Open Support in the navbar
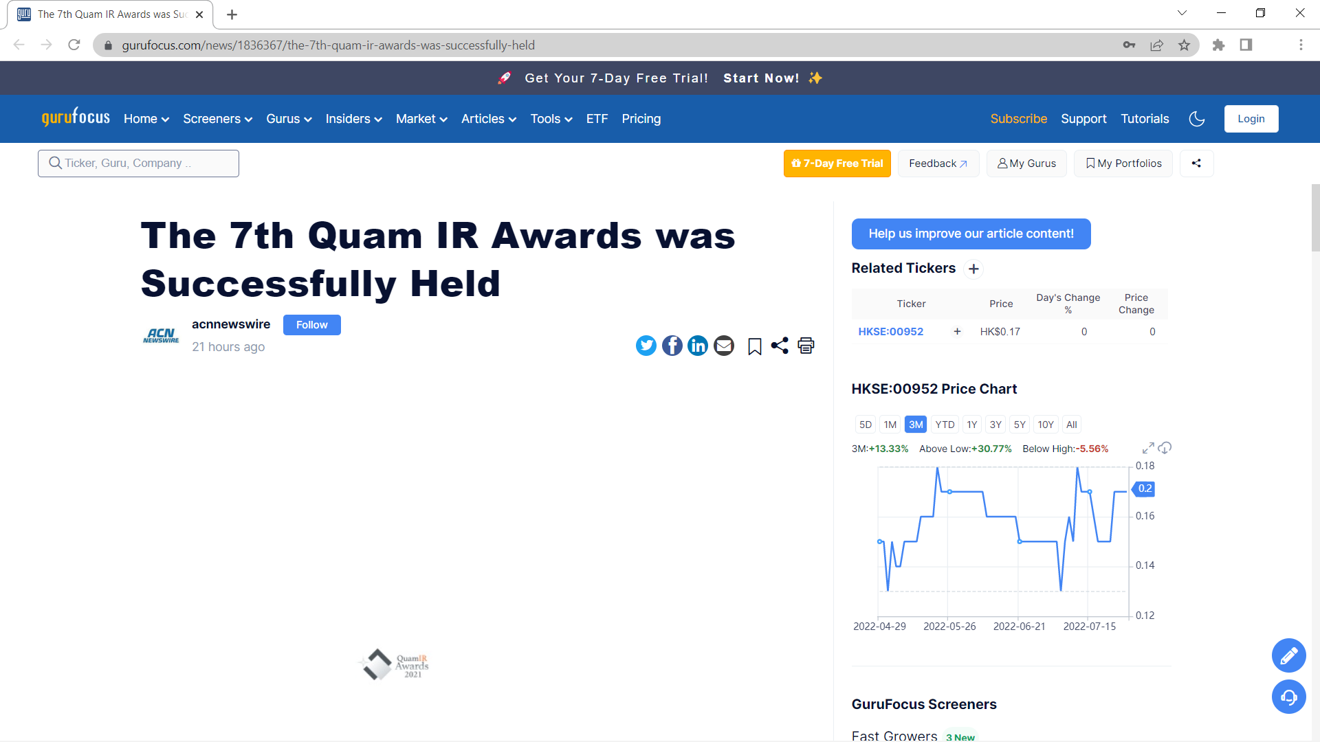 tap(1083, 119)
